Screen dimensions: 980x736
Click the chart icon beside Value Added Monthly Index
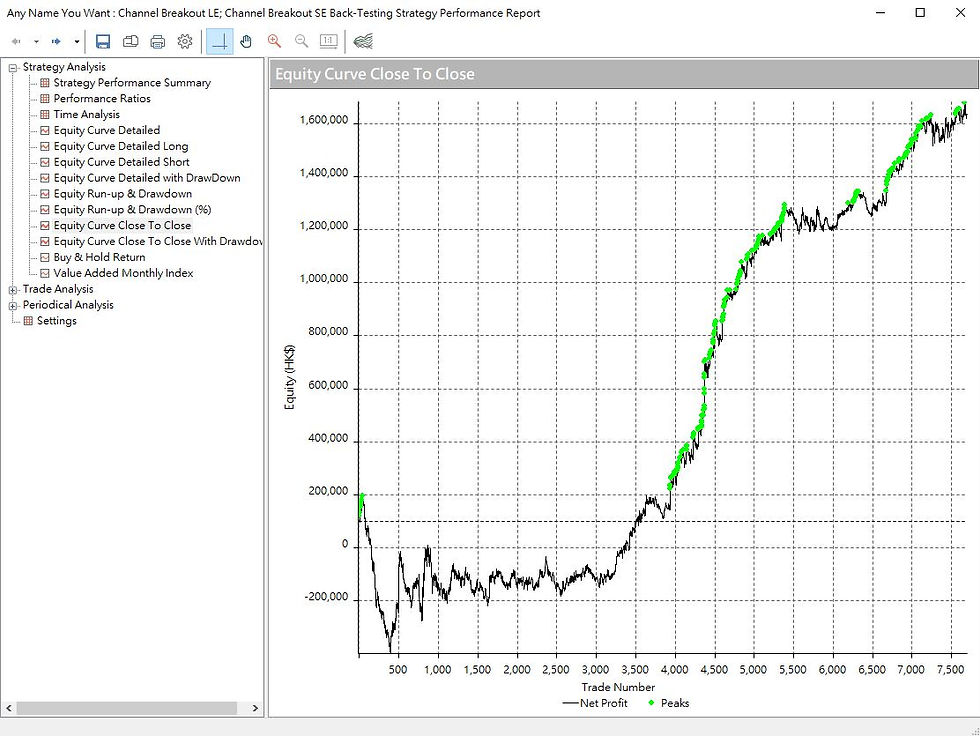44,273
